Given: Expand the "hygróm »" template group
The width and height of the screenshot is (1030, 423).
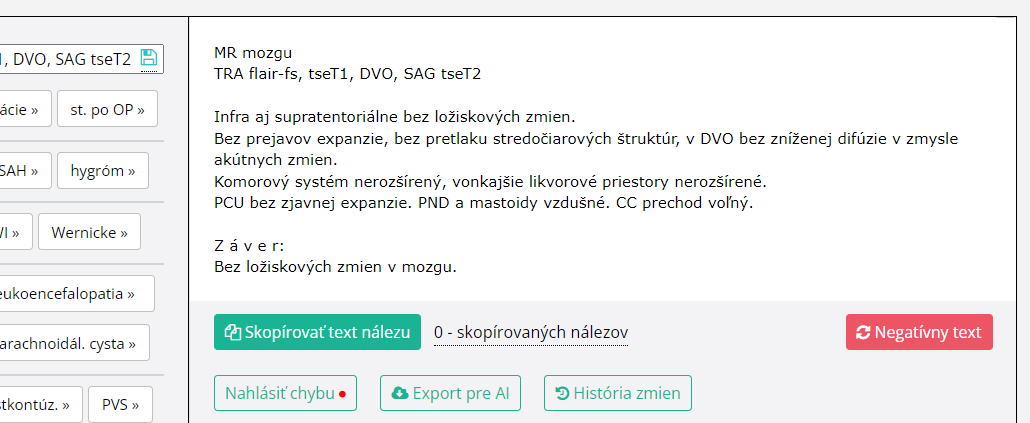Looking at the screenshot, I should pyautogui.click(x=103, y=170).
